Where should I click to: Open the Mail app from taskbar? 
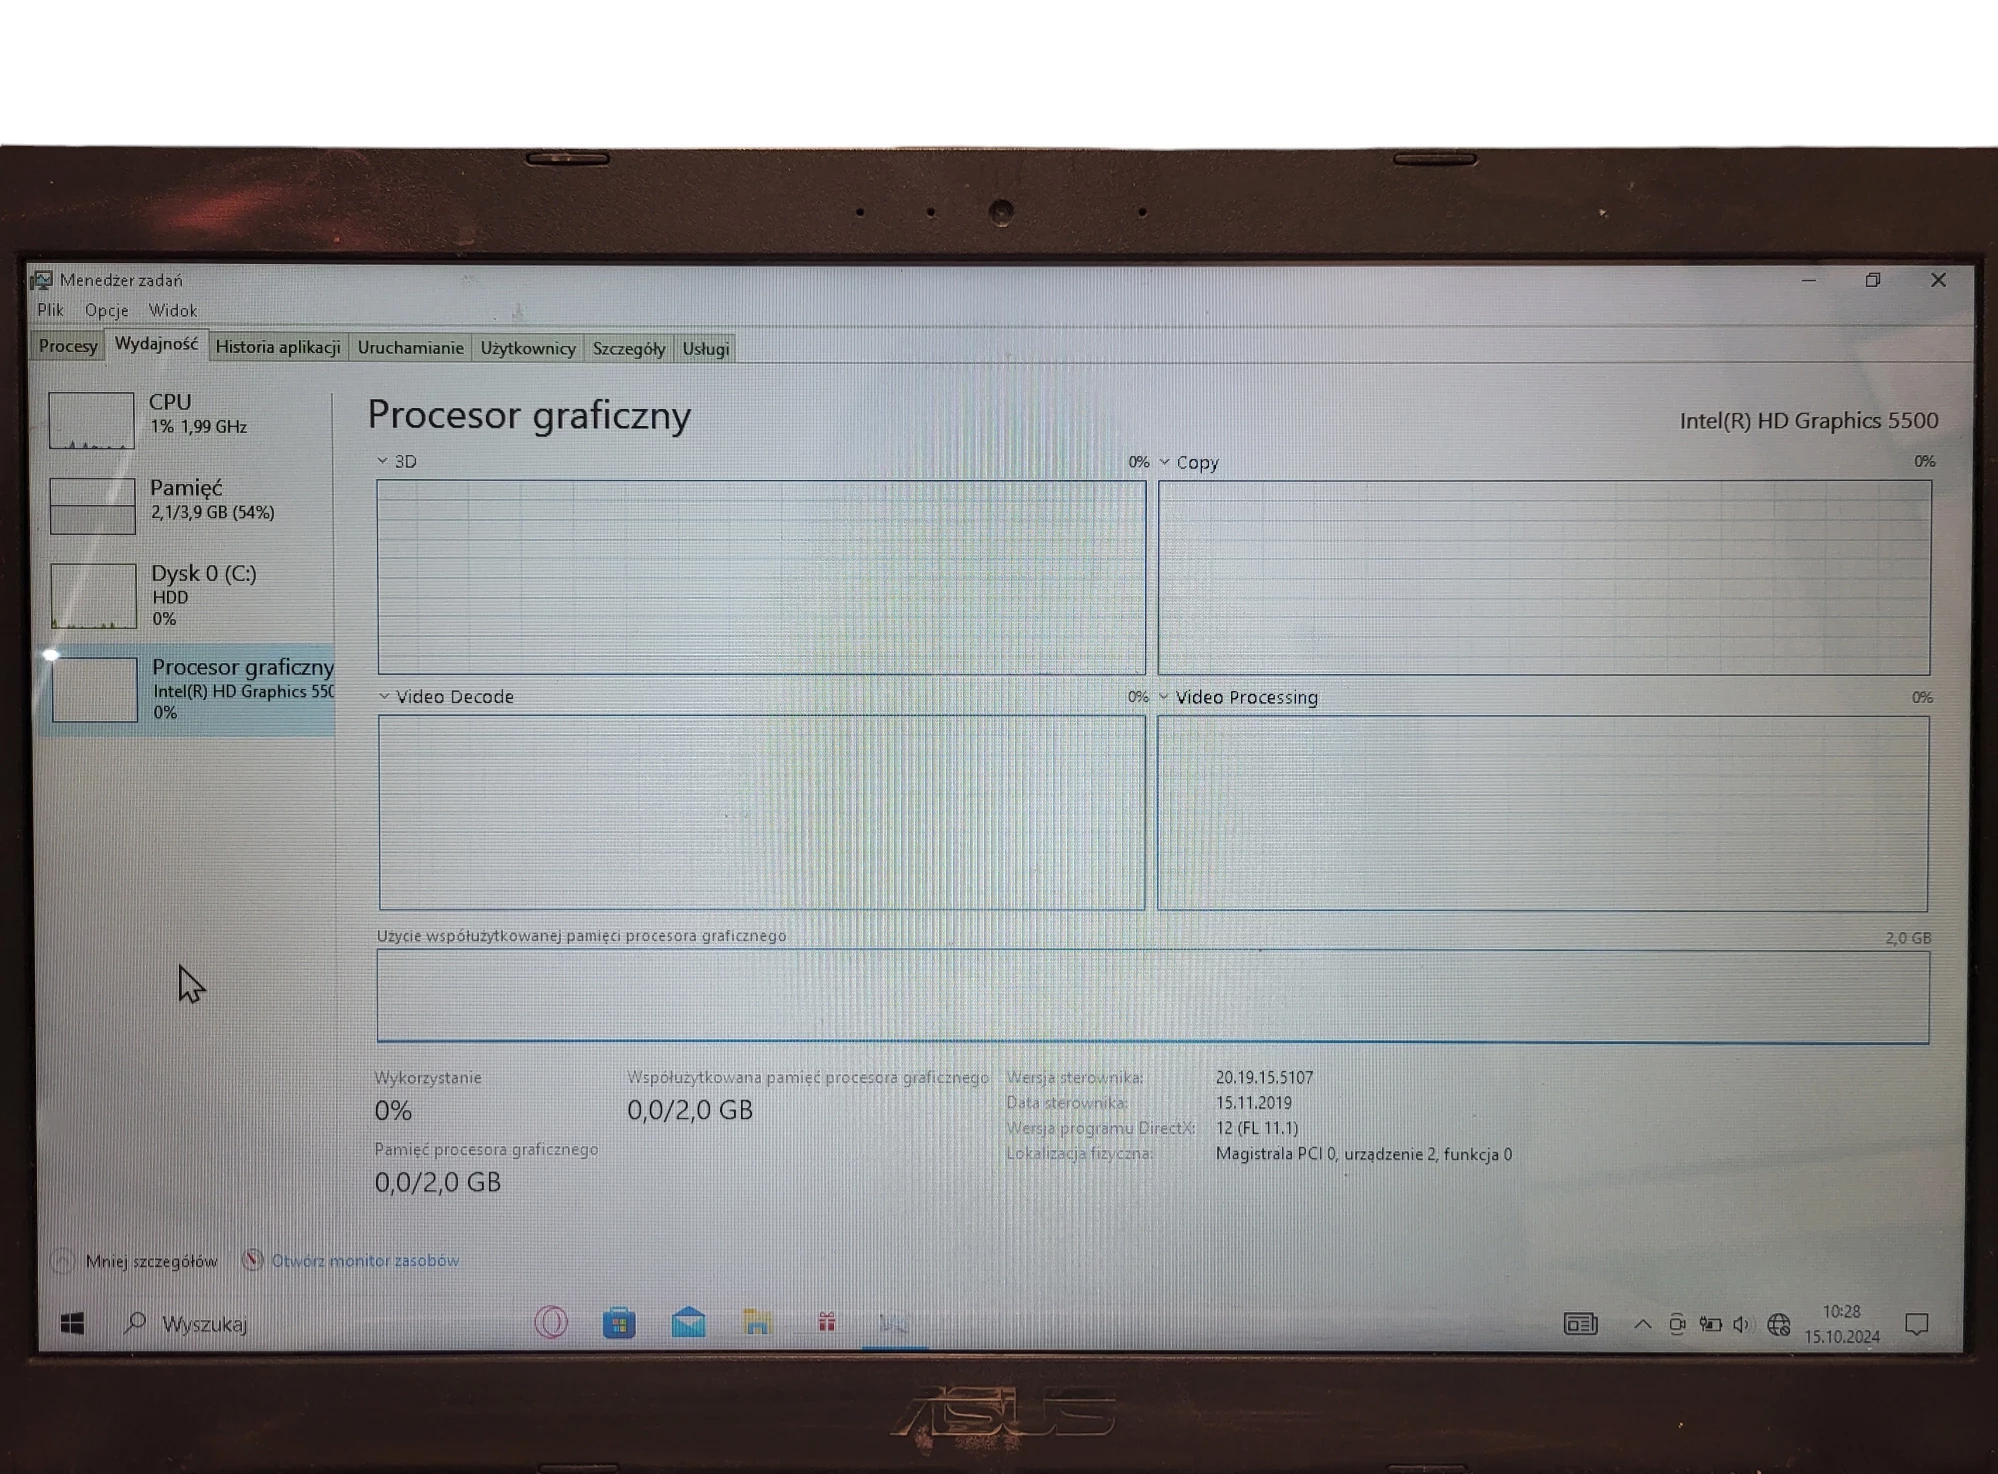(688, 1323)
